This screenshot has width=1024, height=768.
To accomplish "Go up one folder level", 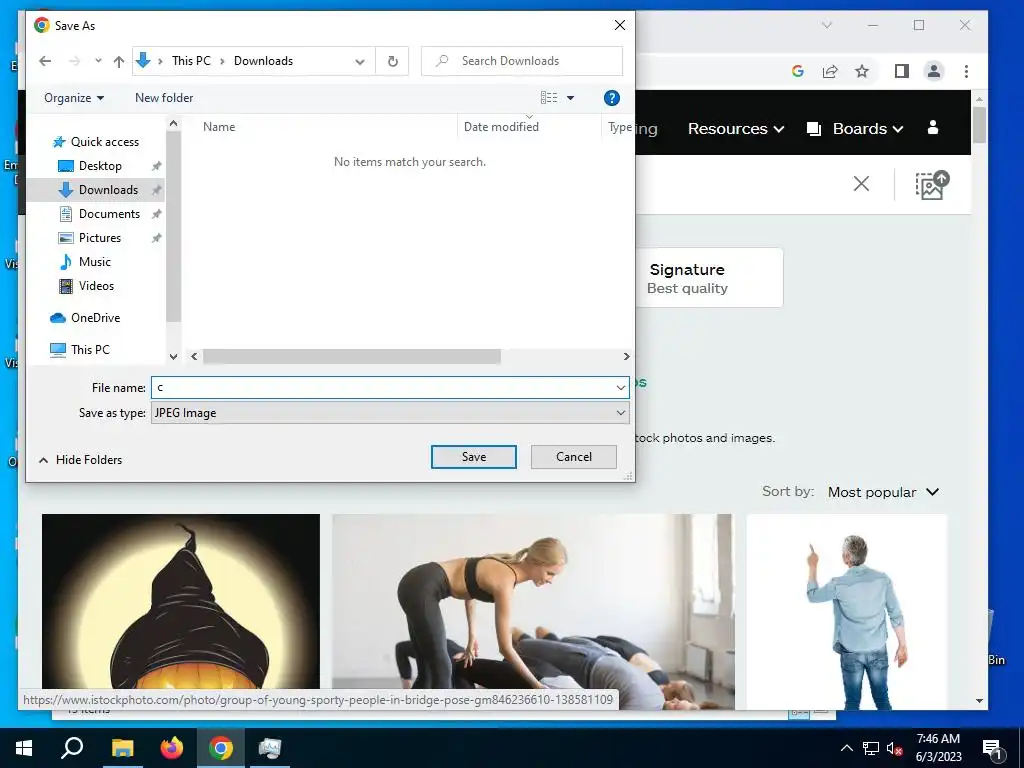I will tap(119, 61).
